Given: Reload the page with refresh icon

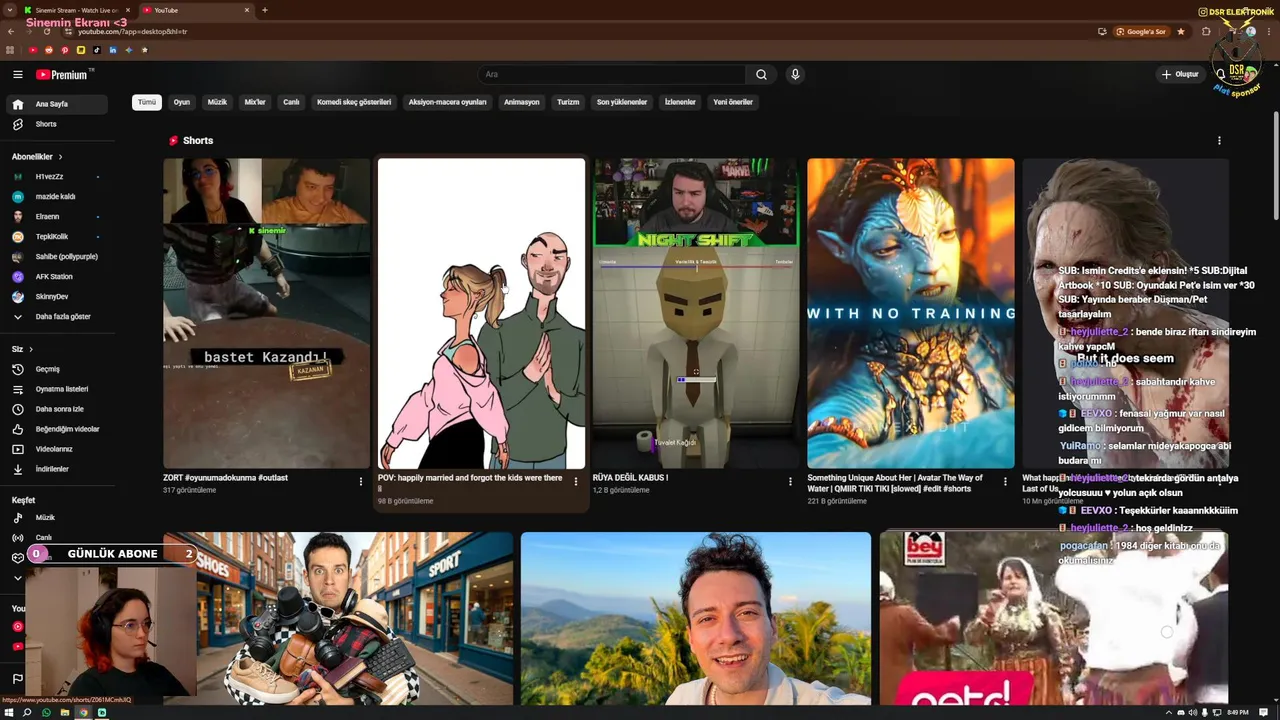Looking at the screenshot, I should 46,32.
